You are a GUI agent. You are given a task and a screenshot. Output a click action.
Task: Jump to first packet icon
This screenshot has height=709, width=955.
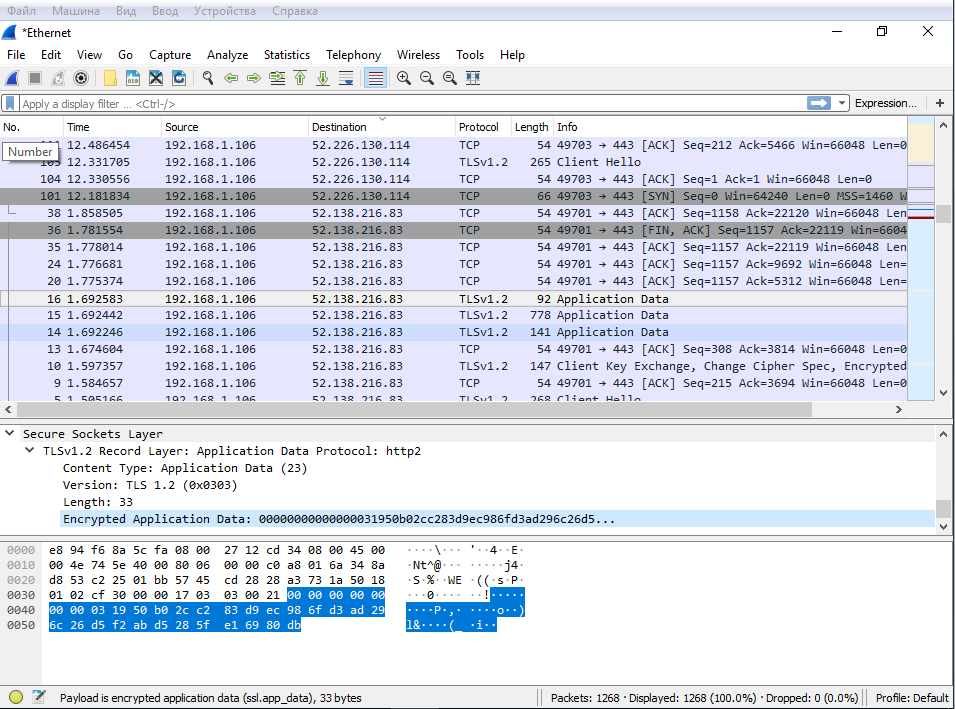click(300, 78)
